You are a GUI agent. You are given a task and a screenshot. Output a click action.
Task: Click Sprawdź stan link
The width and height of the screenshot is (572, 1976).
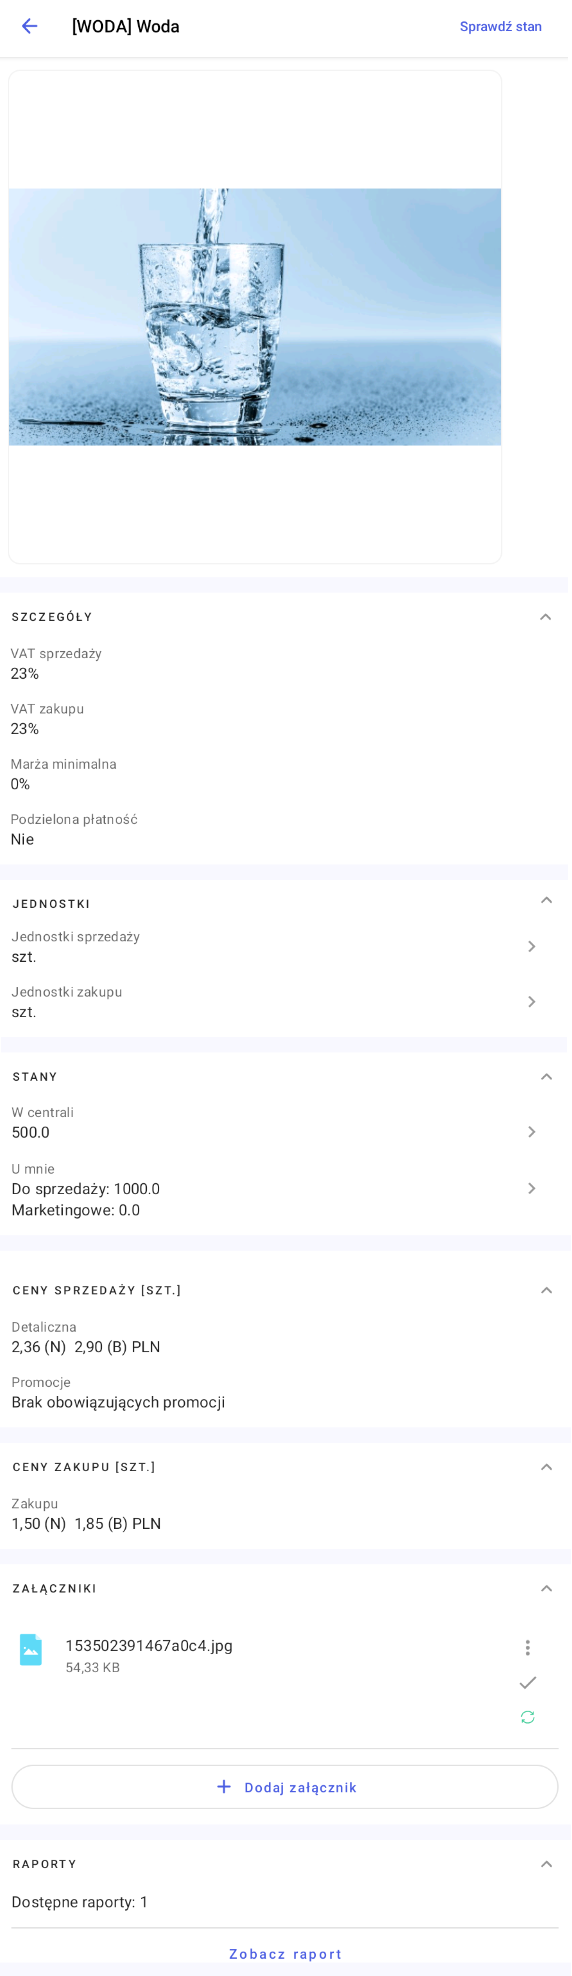tap(501, 27)
